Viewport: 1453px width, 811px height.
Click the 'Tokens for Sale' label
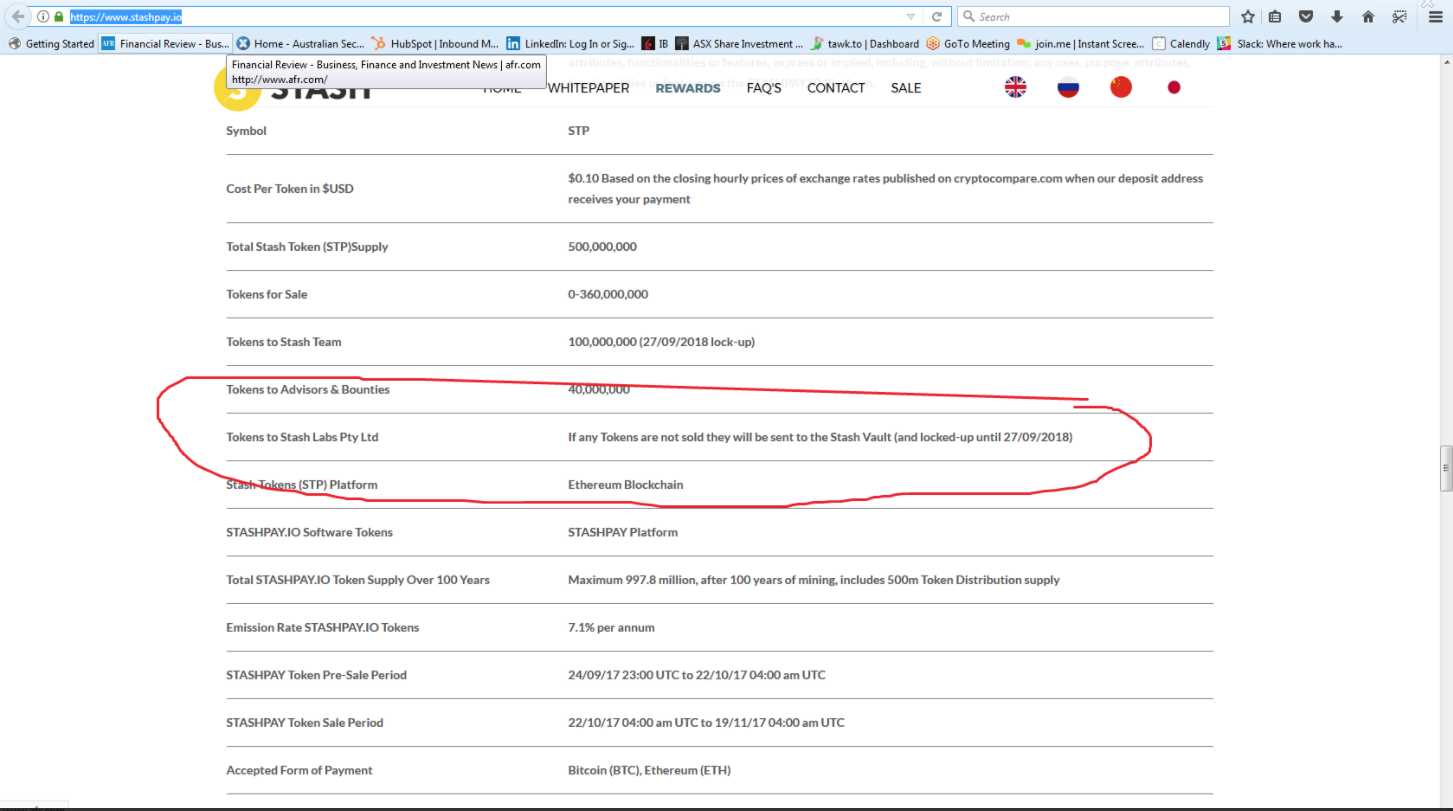pos(267,295)
